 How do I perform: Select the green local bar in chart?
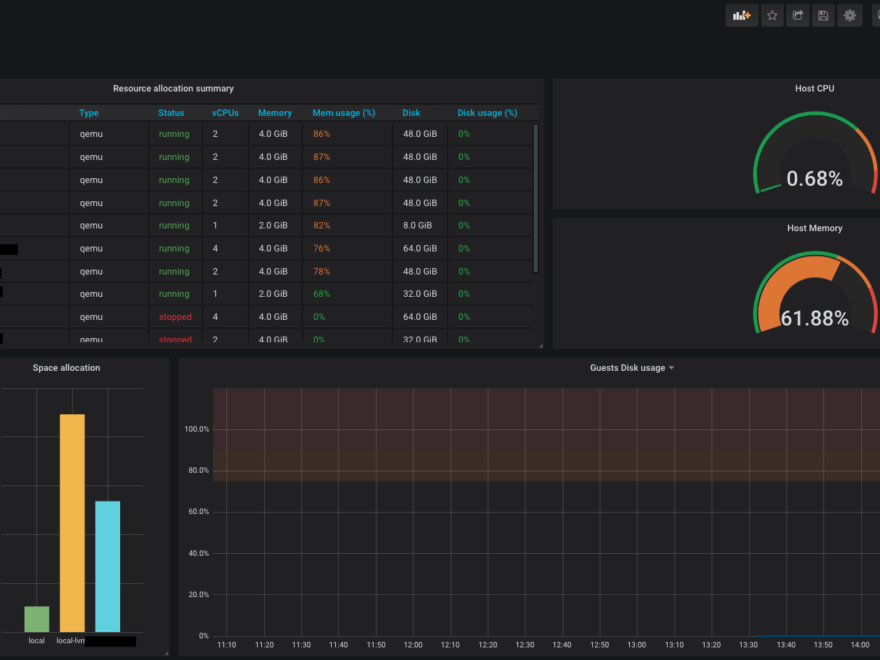[x=36, y=619]
